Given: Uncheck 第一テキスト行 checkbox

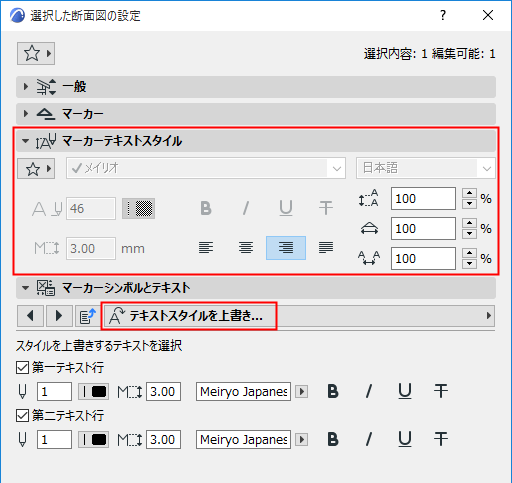Looking at the screenshot, I should pos(22,368).
